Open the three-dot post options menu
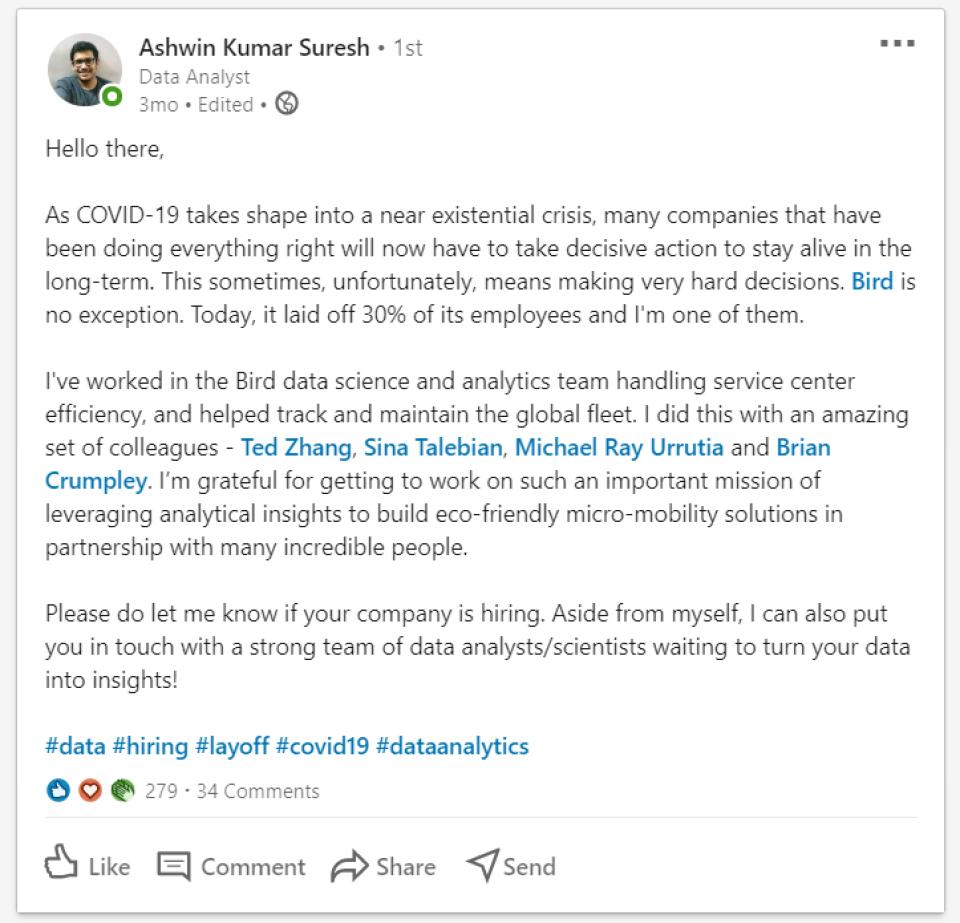The height and width of the screenshot is (923, 960). coord(897,44)
